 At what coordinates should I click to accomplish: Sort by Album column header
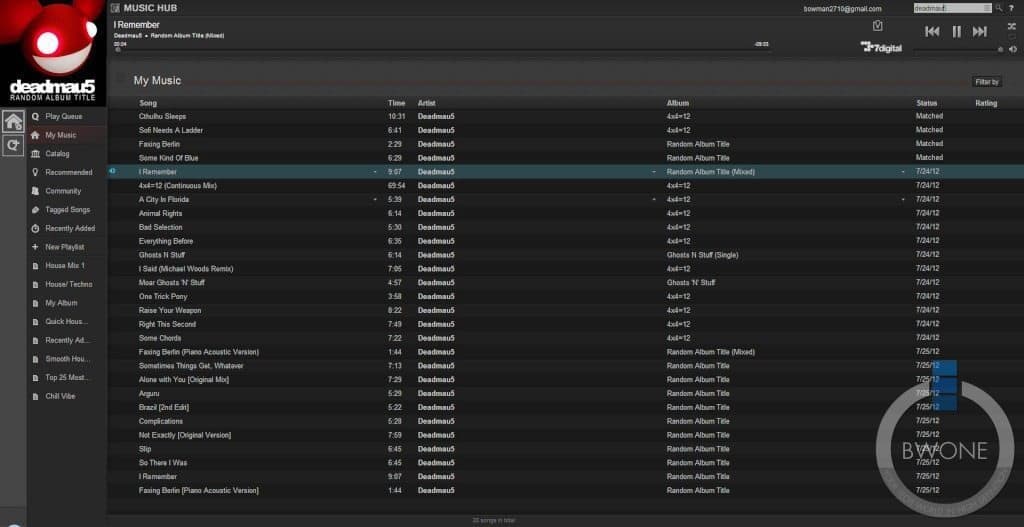(x=677, y=103)
